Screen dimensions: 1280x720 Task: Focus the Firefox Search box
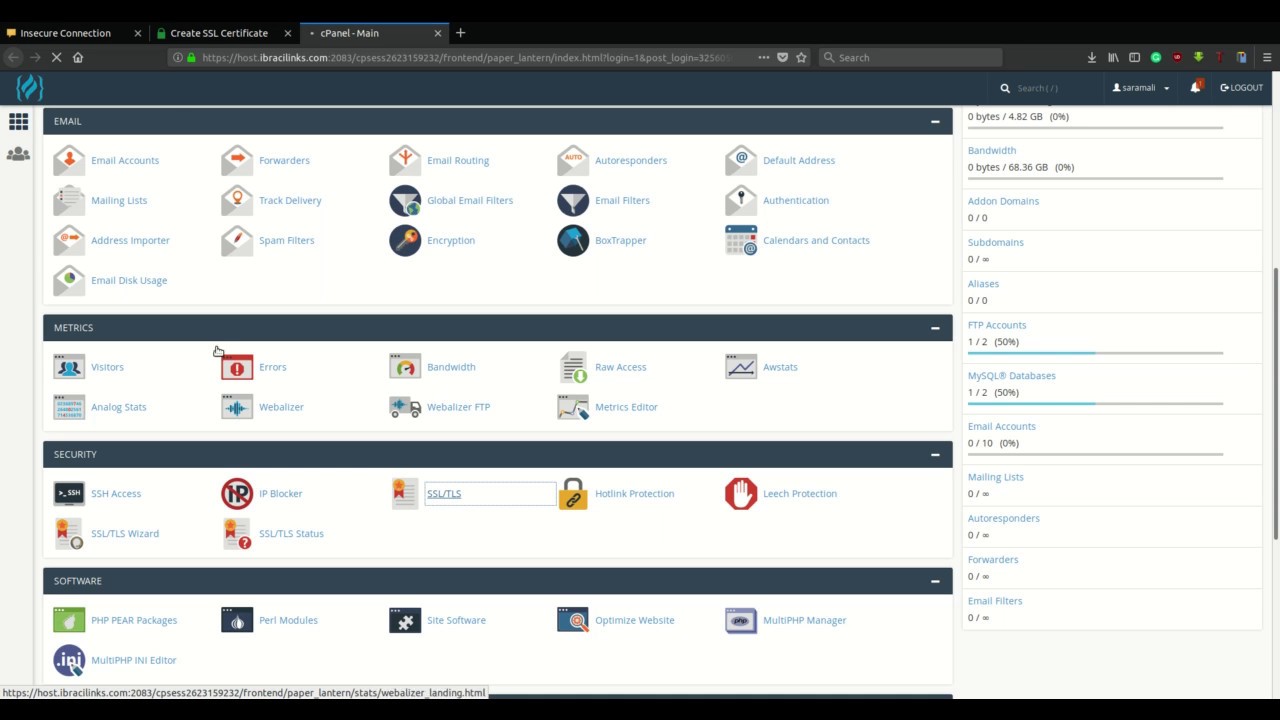910,57
